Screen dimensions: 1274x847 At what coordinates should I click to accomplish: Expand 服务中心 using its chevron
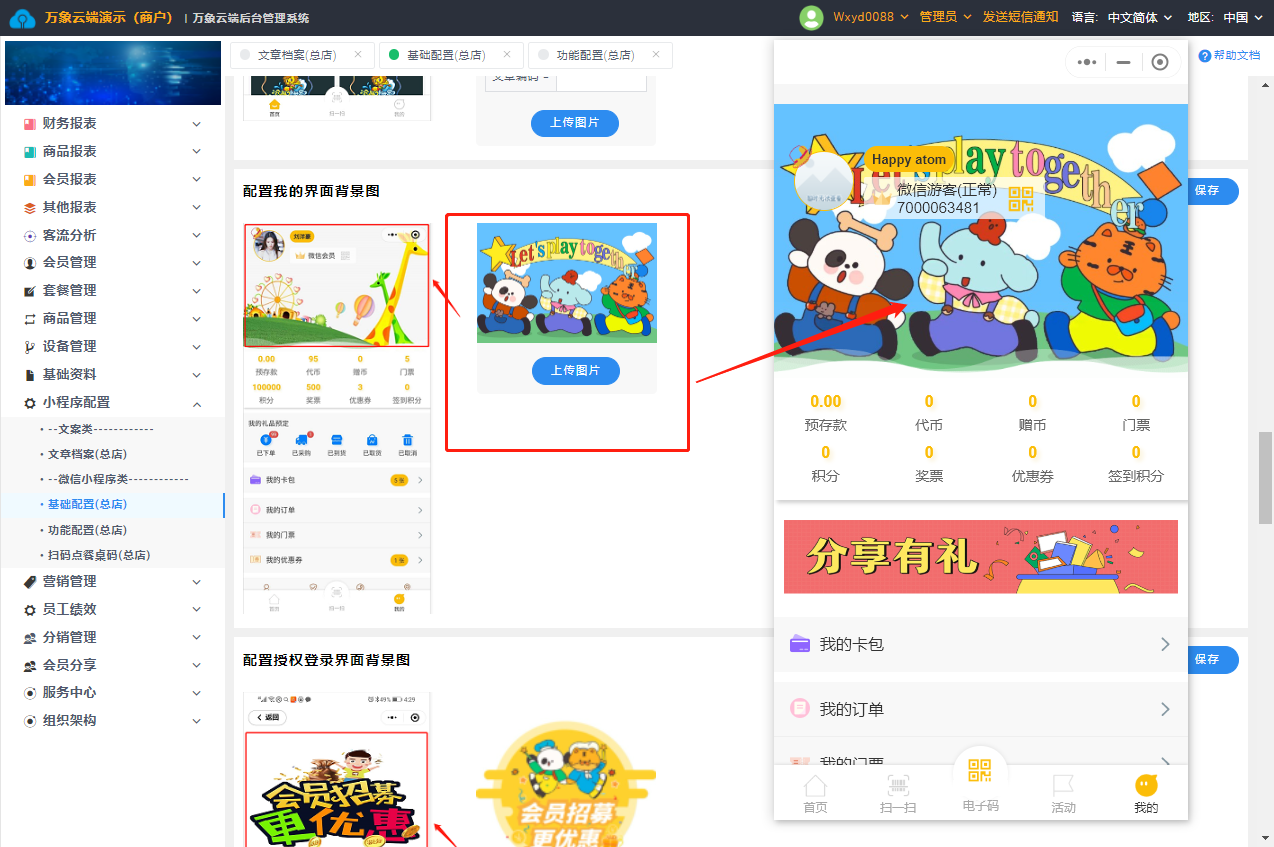click(x=197, y=693)
